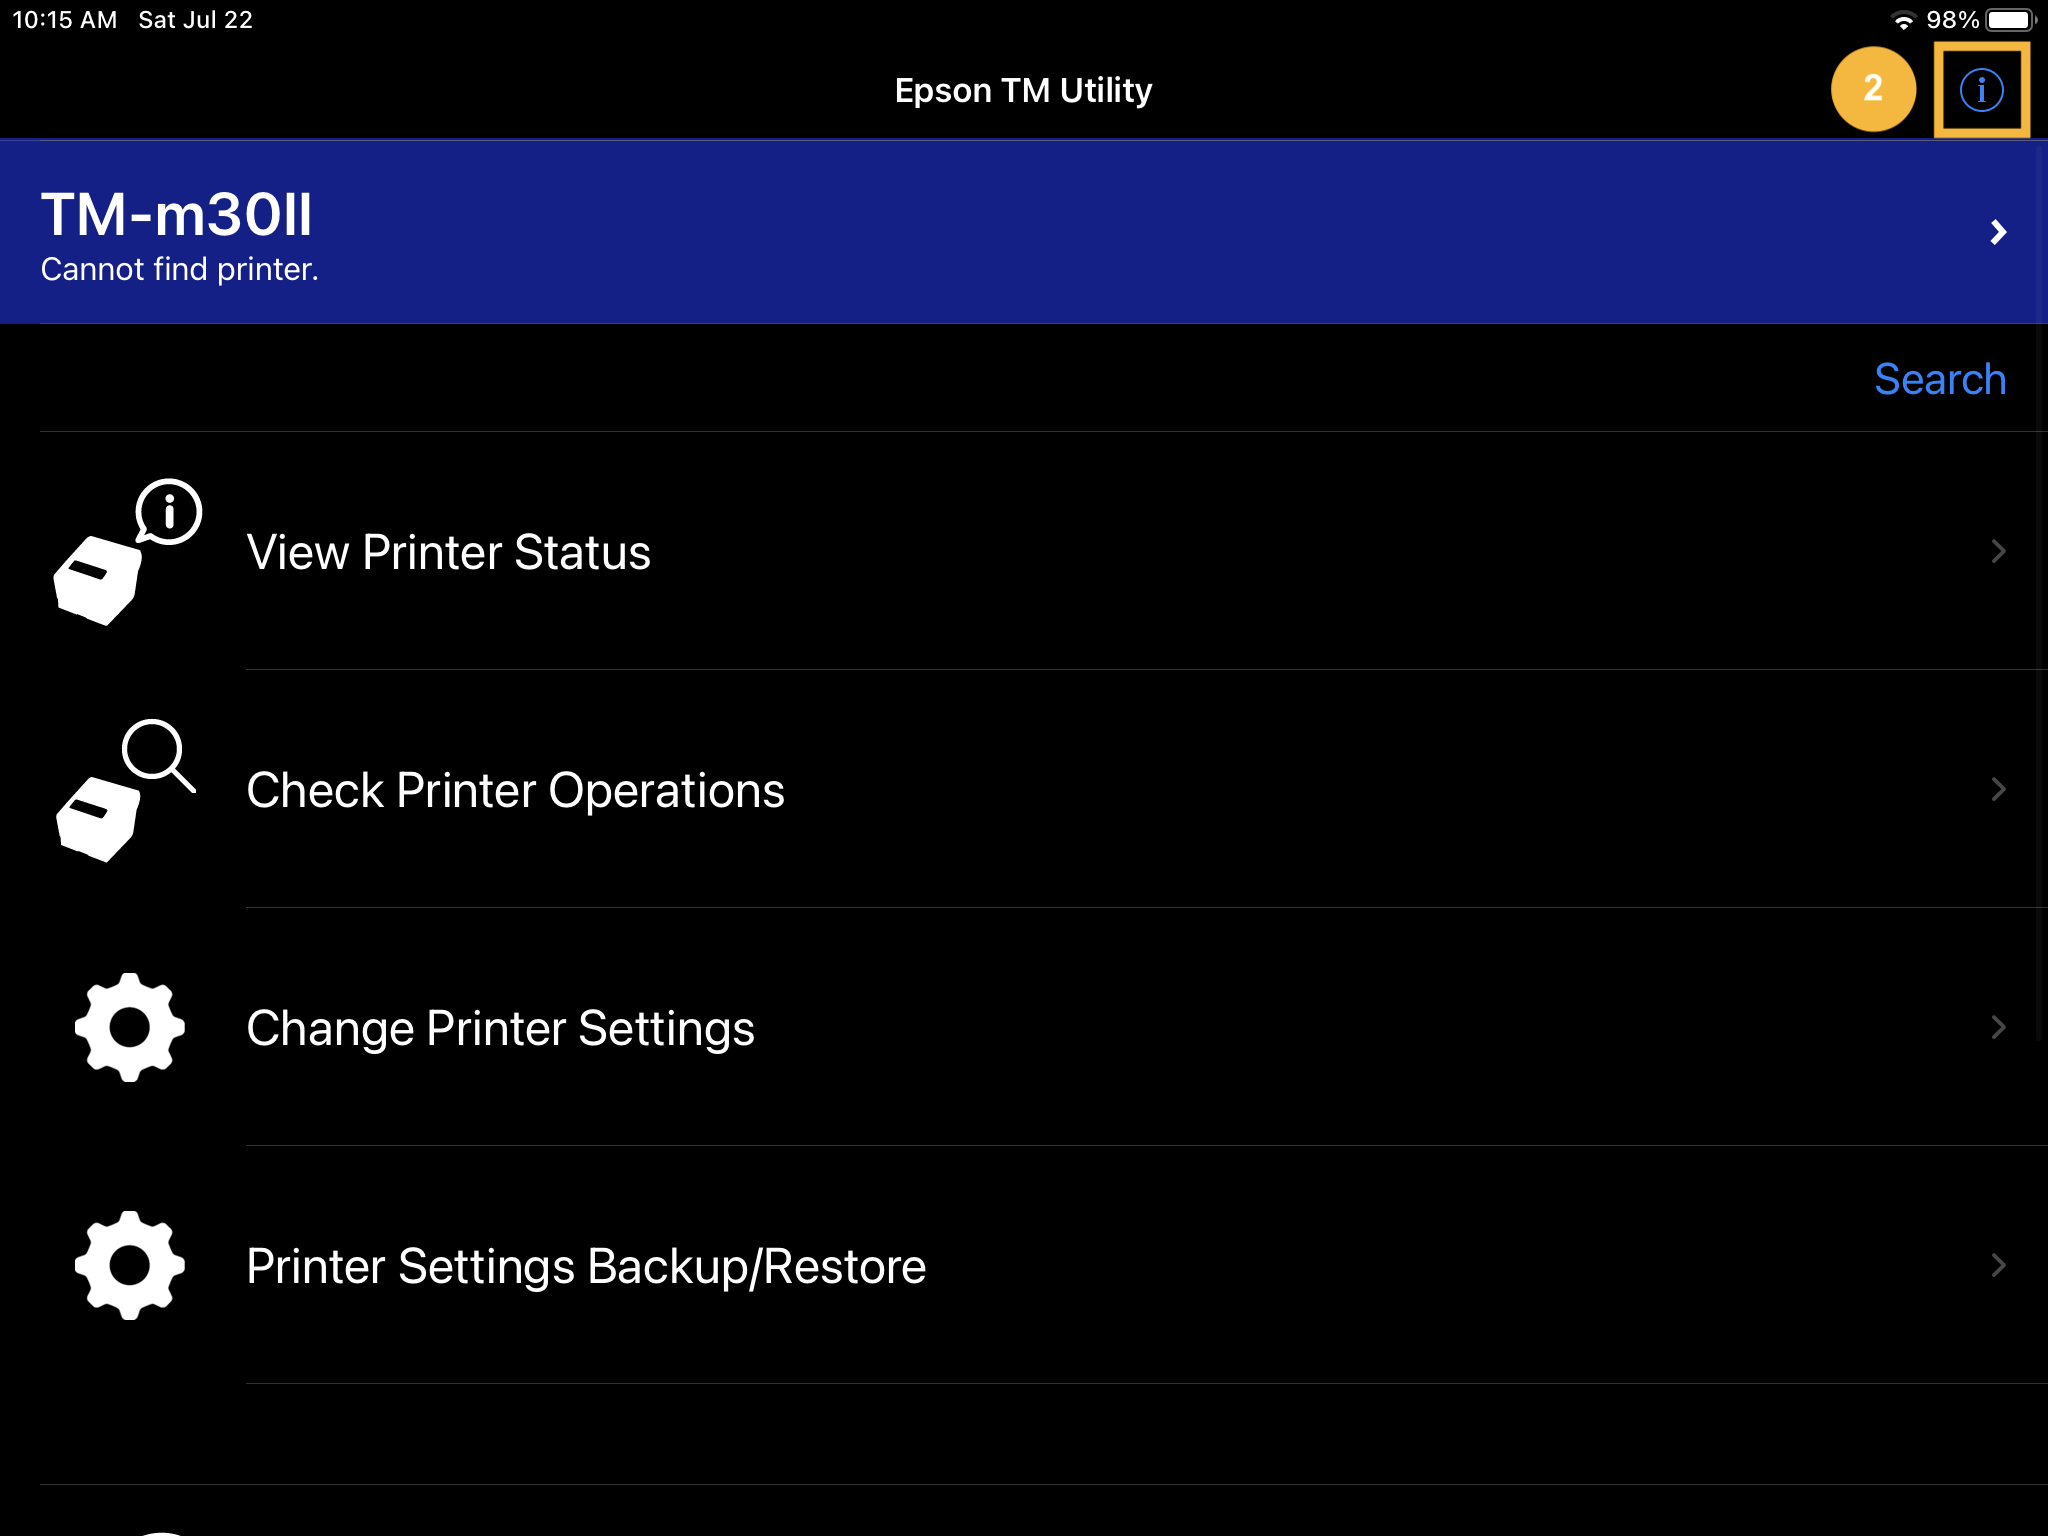This screenshot has height=1536, width=2048.
Task: Open View Printer Status via its chevron
Action: (x=1998, y=551)
